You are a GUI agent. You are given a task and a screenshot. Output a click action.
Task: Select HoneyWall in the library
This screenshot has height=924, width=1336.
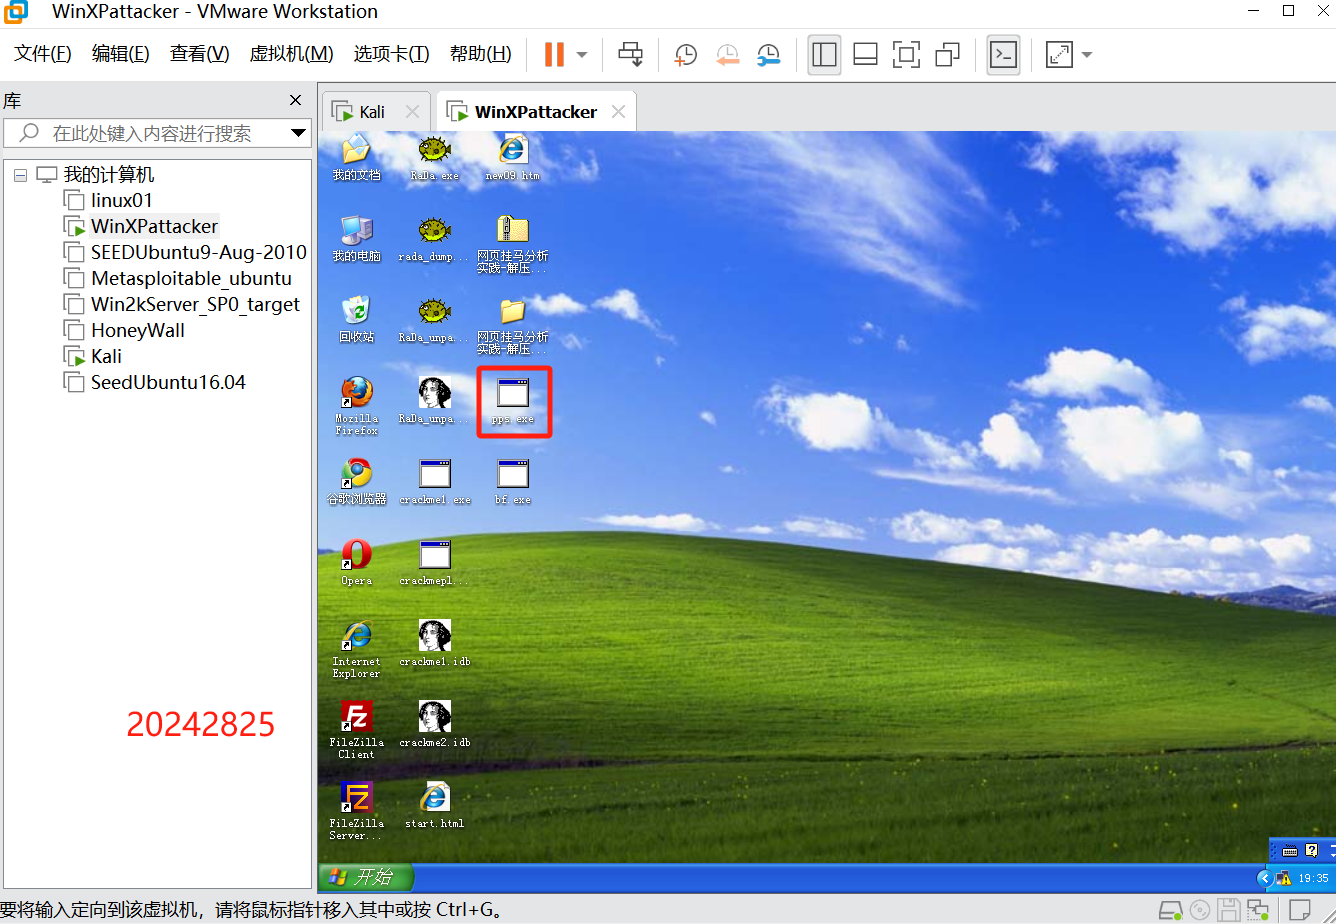137,330
